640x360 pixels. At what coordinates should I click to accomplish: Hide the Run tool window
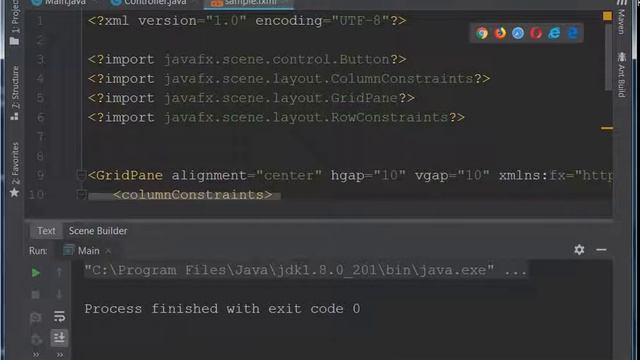pyautogui.click(x=601, y=249)
